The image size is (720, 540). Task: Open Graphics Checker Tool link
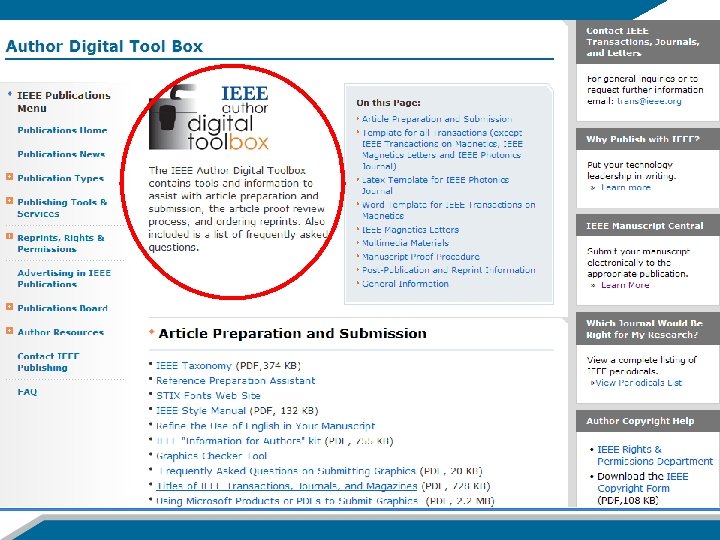point(212,456)
